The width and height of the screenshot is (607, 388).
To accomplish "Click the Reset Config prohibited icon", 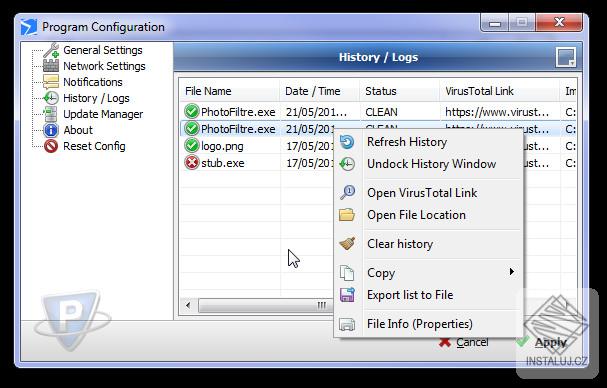I will tap(51, 146).
